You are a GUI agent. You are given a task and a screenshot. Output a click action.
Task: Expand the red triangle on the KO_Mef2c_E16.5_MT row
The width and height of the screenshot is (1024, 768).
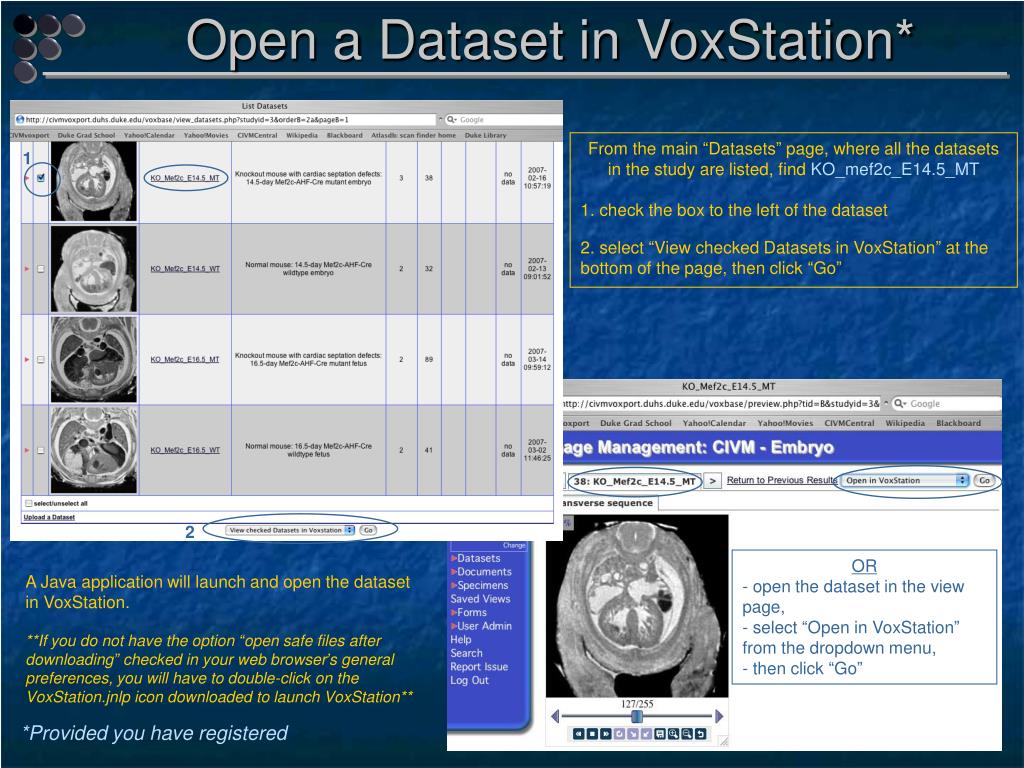27,359
